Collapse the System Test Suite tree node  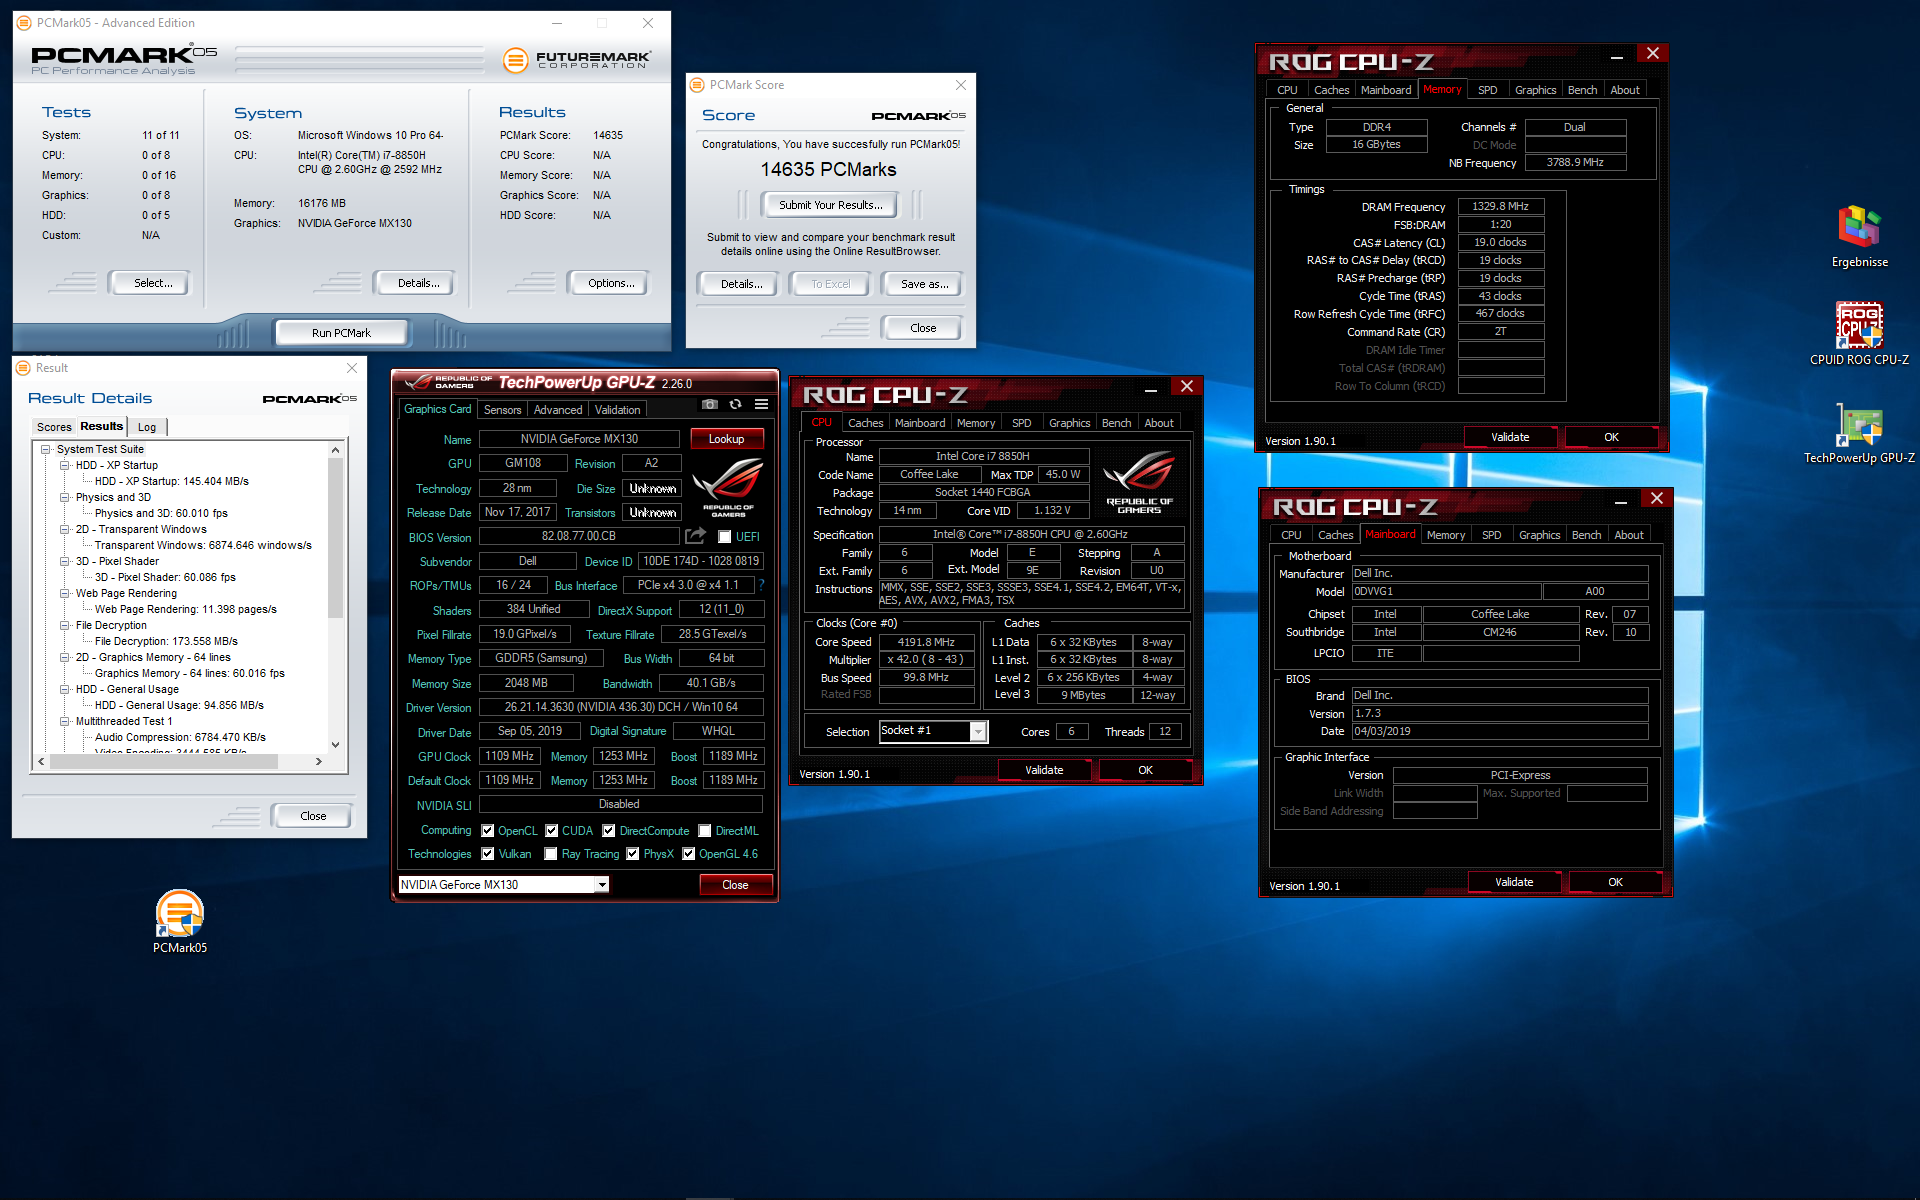(46, 449)
